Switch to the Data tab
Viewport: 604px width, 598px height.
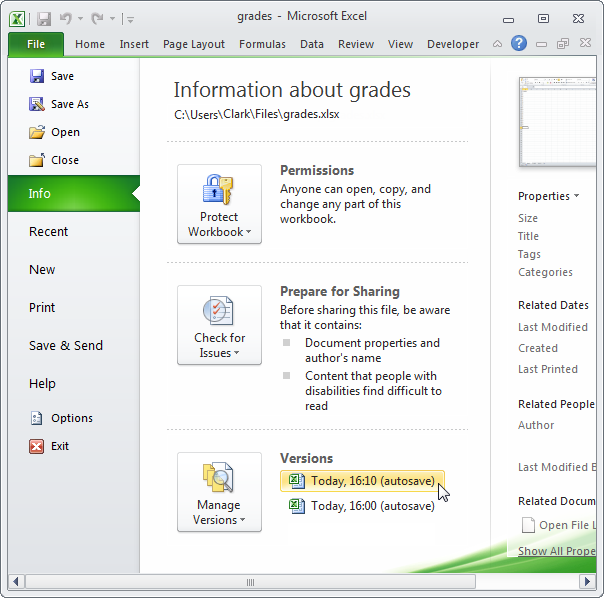pos(312,44)
